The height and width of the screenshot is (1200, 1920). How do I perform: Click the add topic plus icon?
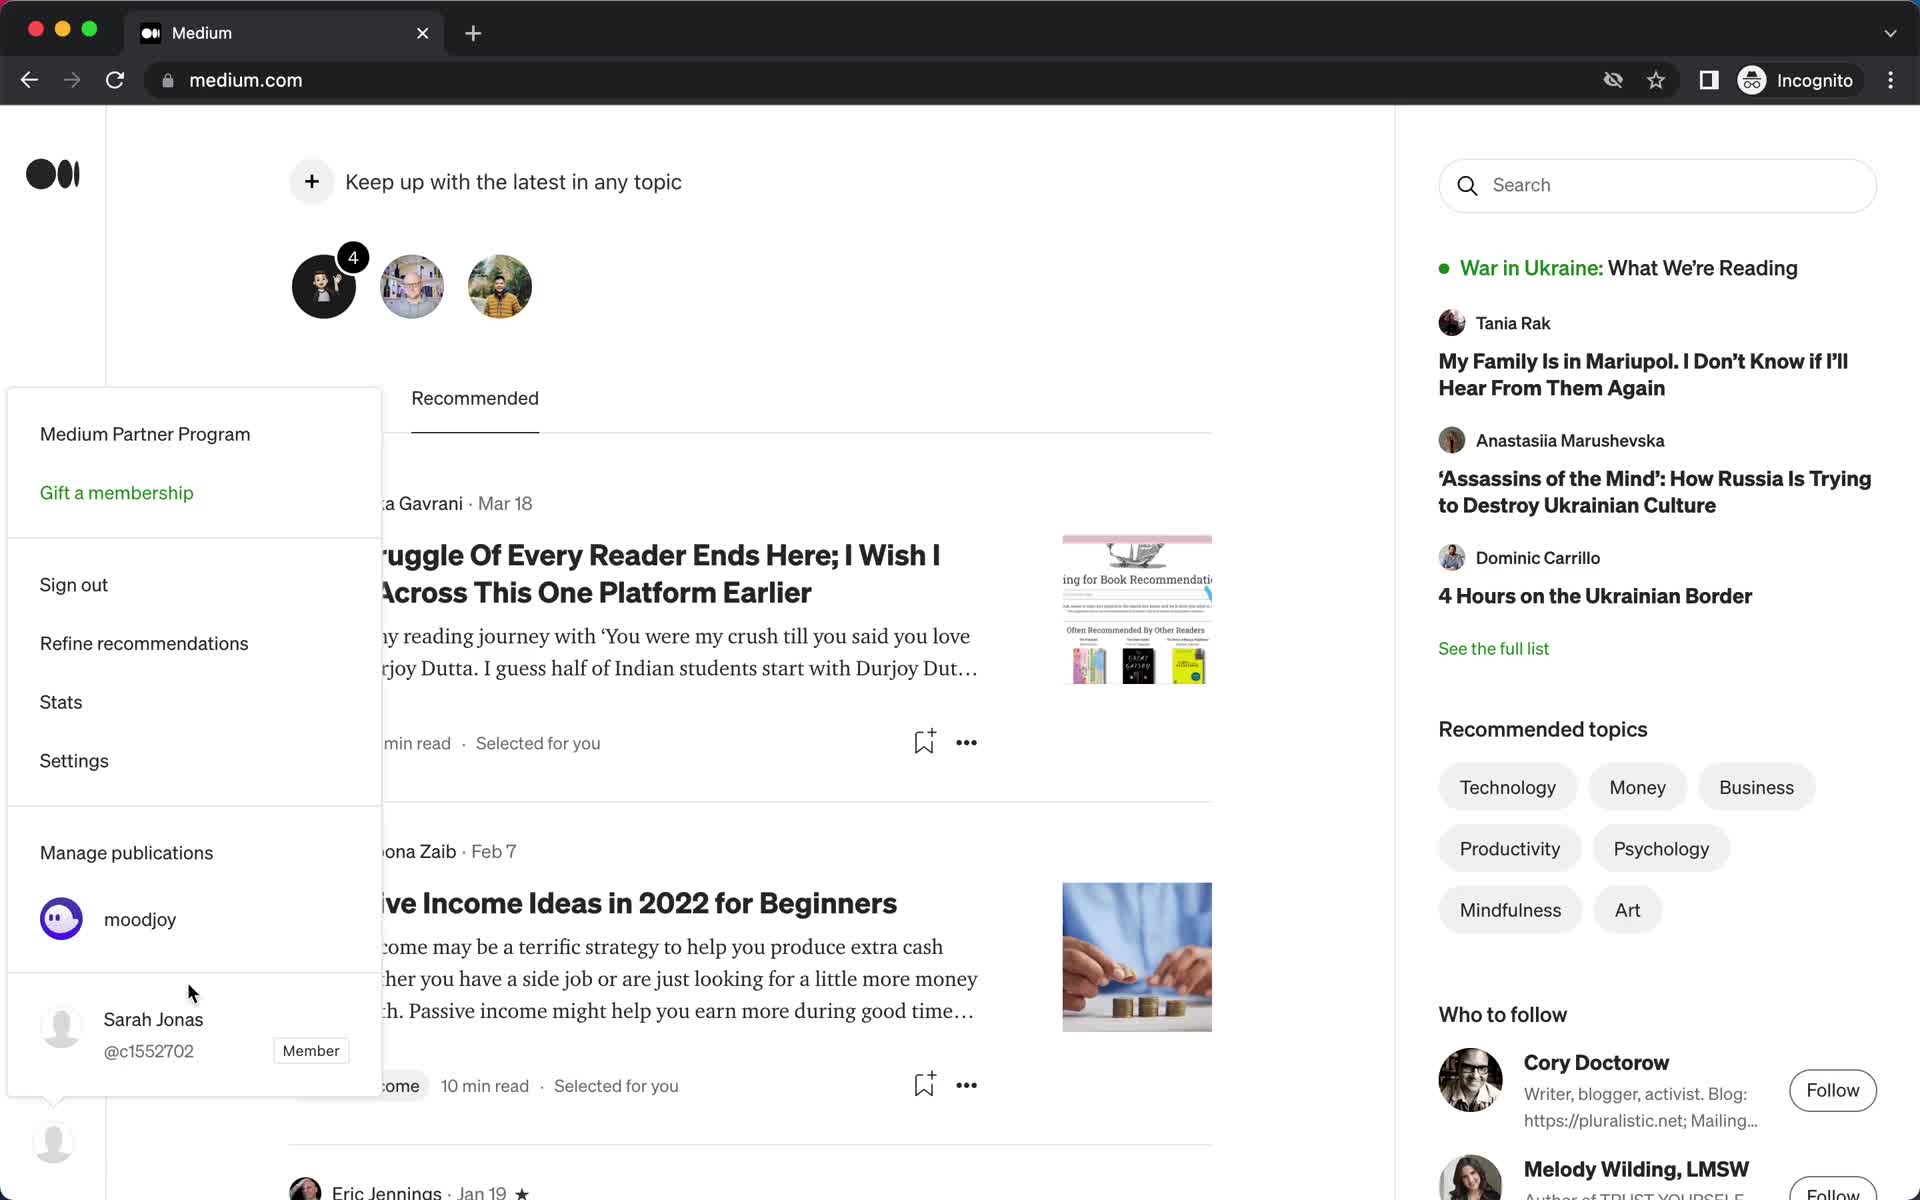[311, 180]
